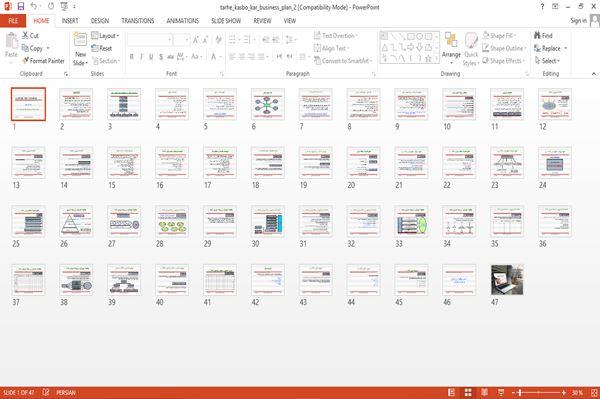Click the New Slide icon

tap(80, 40)
